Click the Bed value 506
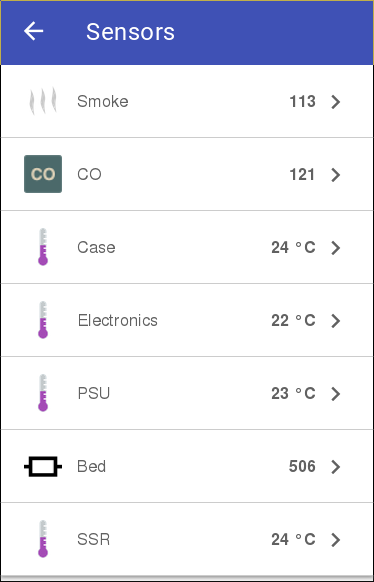 302,467
